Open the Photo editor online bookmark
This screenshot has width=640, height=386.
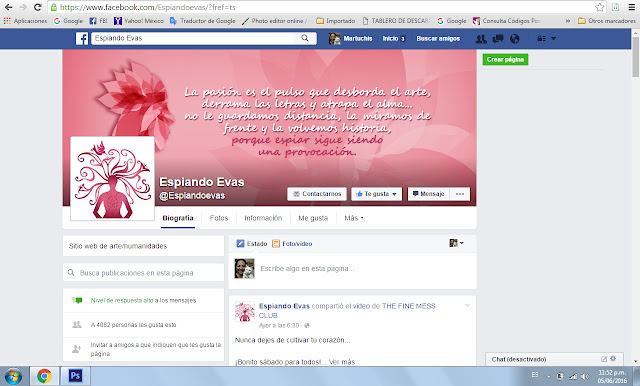coord(275,21)
